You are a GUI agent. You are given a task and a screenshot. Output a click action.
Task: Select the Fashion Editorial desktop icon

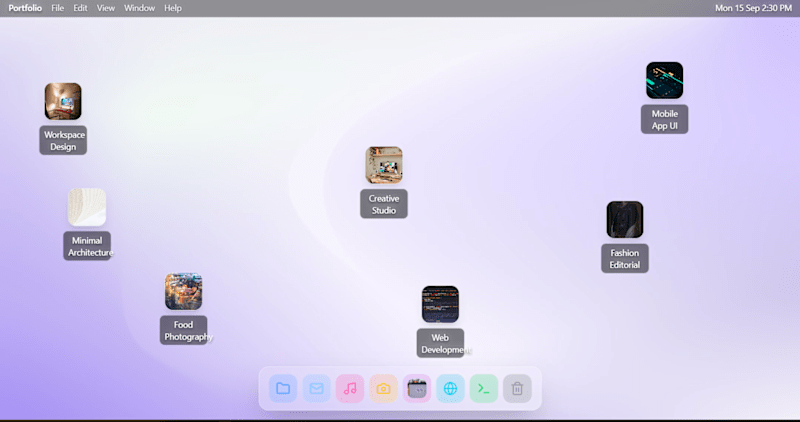coord(625,219)
